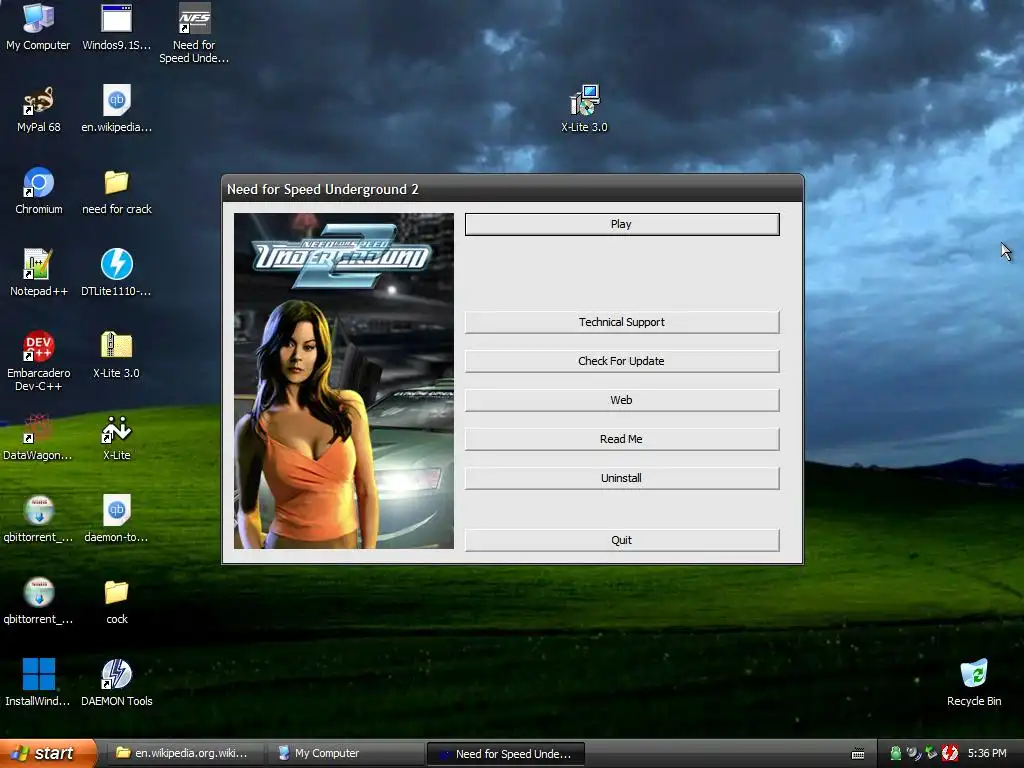Select the X-Lite softphone shortcut icon

point(116,437)
